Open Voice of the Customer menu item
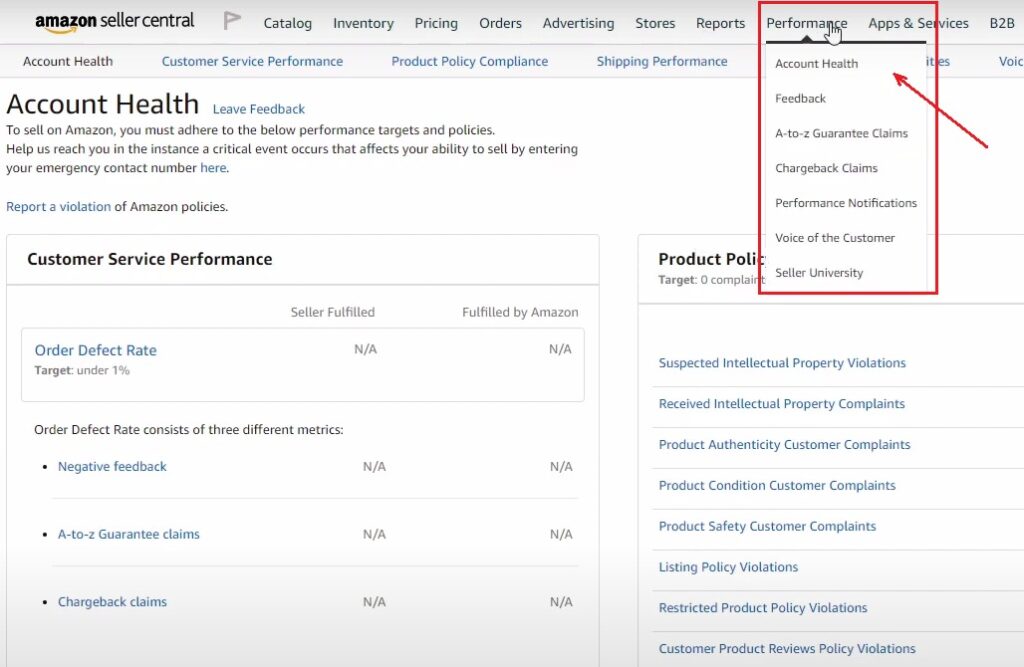1024x667 pixels. click(834, 238)
